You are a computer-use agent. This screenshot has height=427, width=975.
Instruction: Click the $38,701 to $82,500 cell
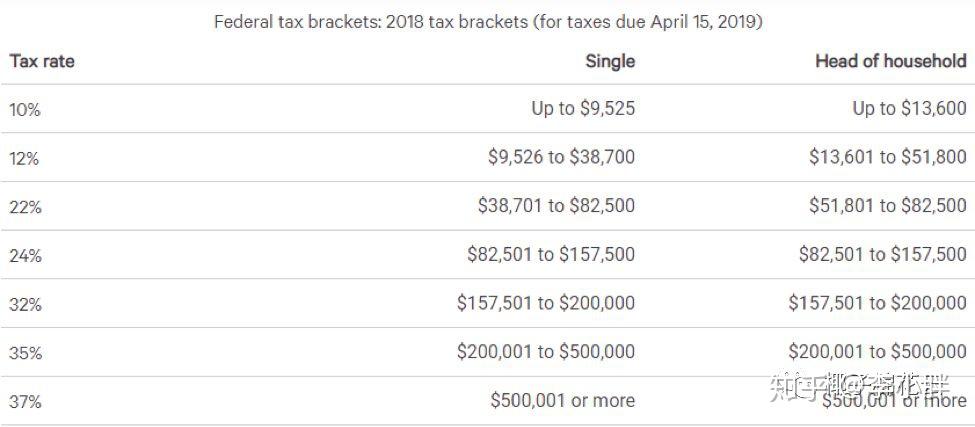tap(556, 206)
